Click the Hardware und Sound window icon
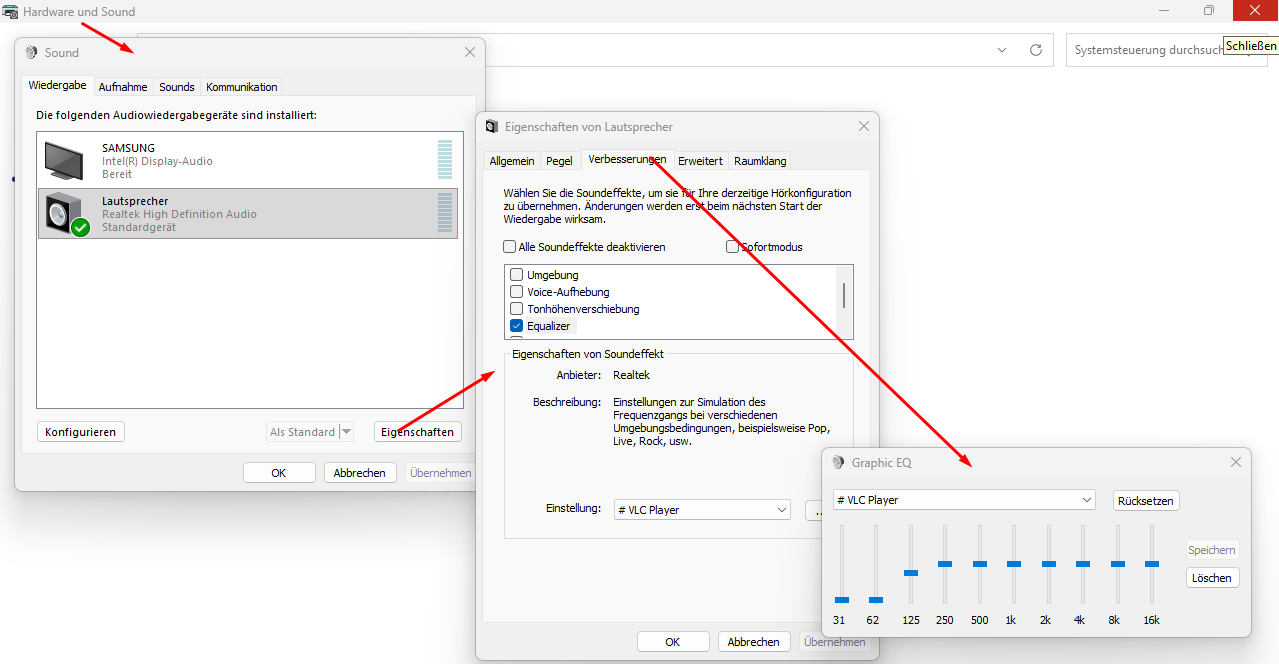This screenshot has height=664, width=1279. click(10, 12)
